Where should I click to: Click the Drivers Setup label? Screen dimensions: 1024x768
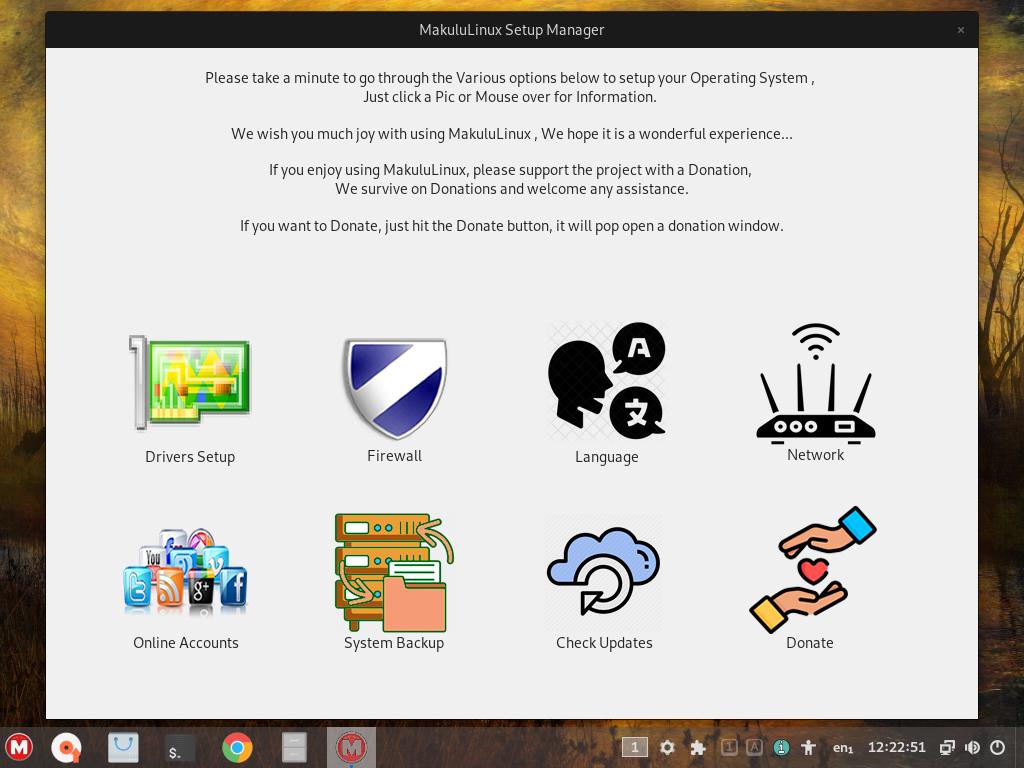click(x=190, y=457)
